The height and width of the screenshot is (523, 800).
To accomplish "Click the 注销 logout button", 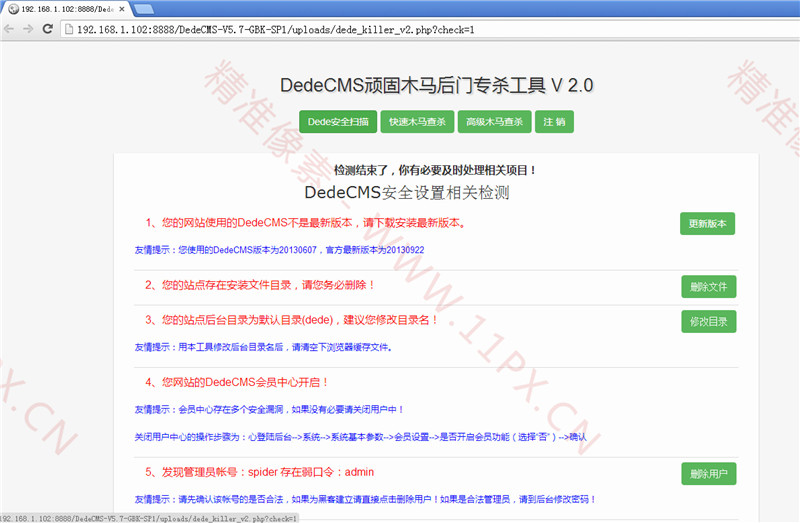I will click(554, 122).
